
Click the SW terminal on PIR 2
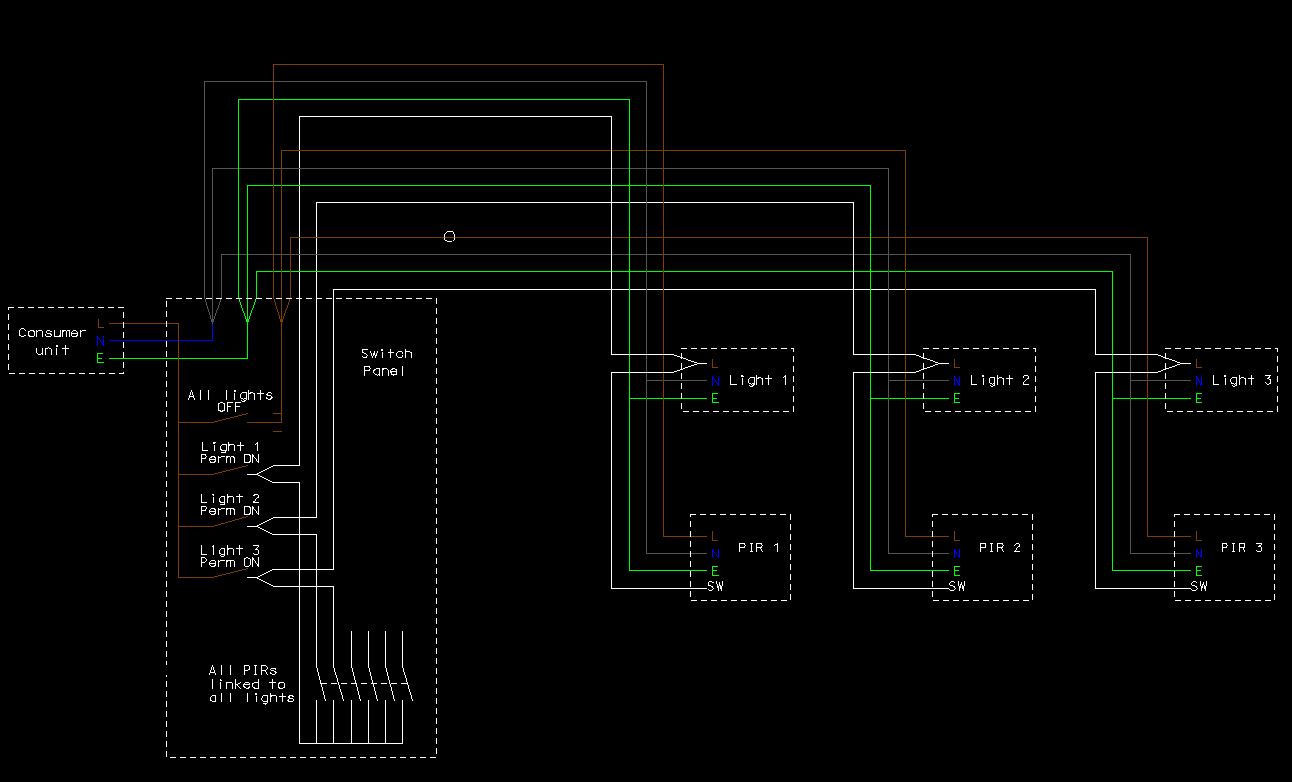pos(957,587)
